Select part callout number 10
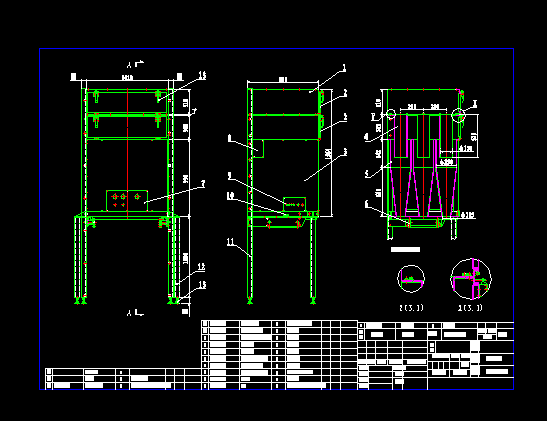This screenshot has width=547, height=421. 230,196
